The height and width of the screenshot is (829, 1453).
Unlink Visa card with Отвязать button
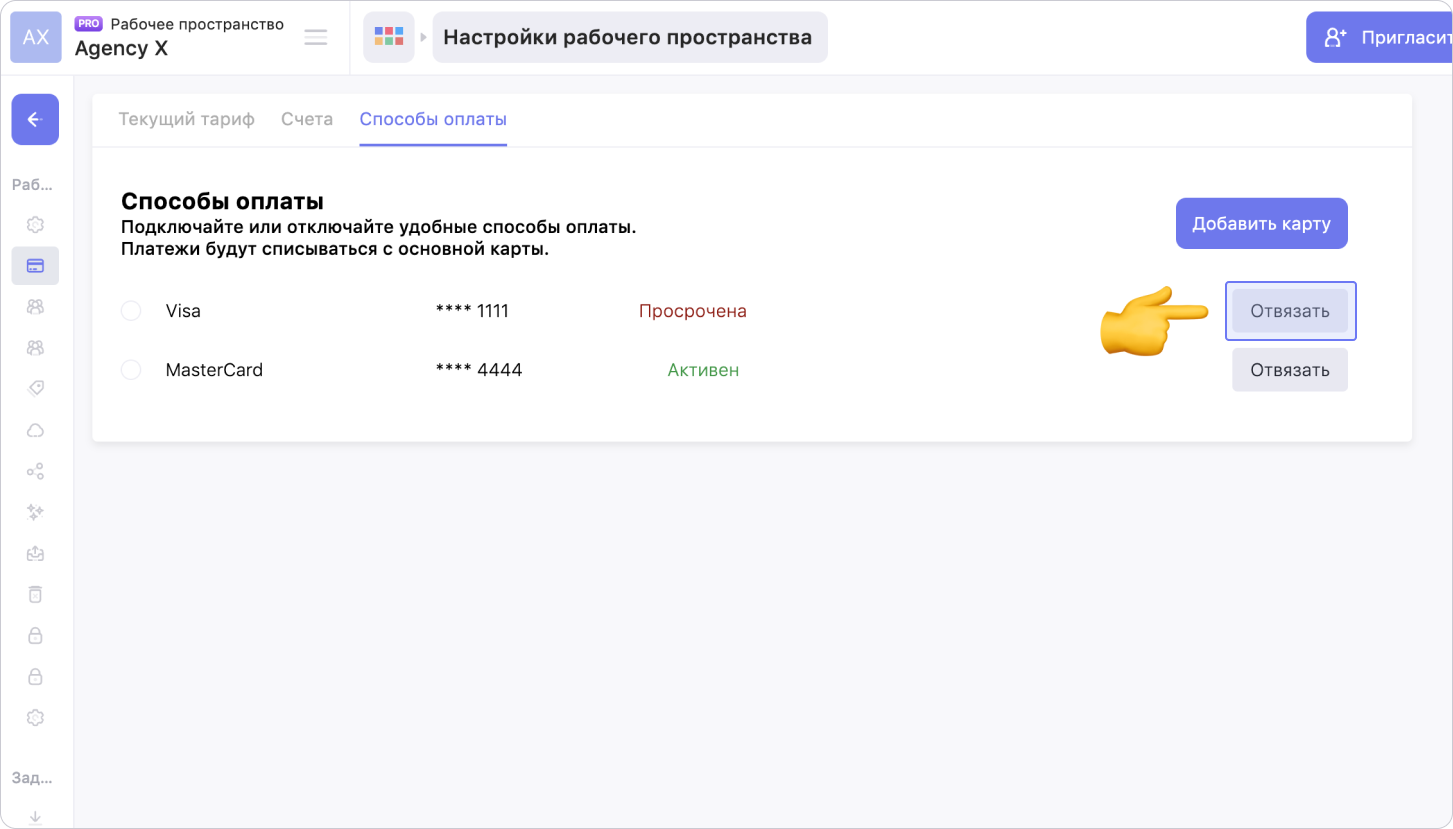1289,311
